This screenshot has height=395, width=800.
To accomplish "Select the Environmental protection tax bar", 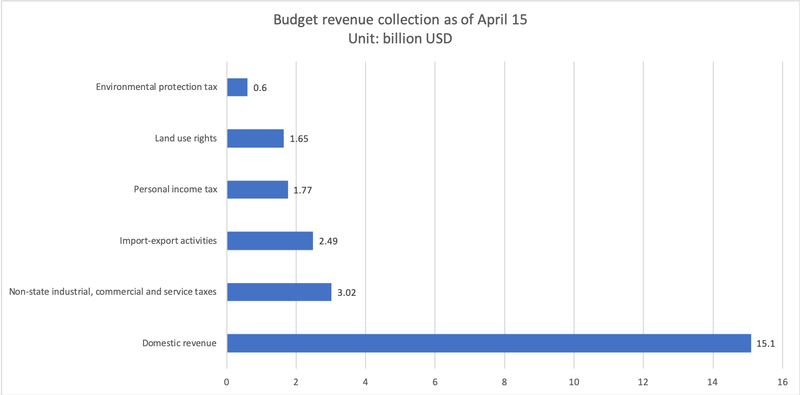I will pos(237,87).
